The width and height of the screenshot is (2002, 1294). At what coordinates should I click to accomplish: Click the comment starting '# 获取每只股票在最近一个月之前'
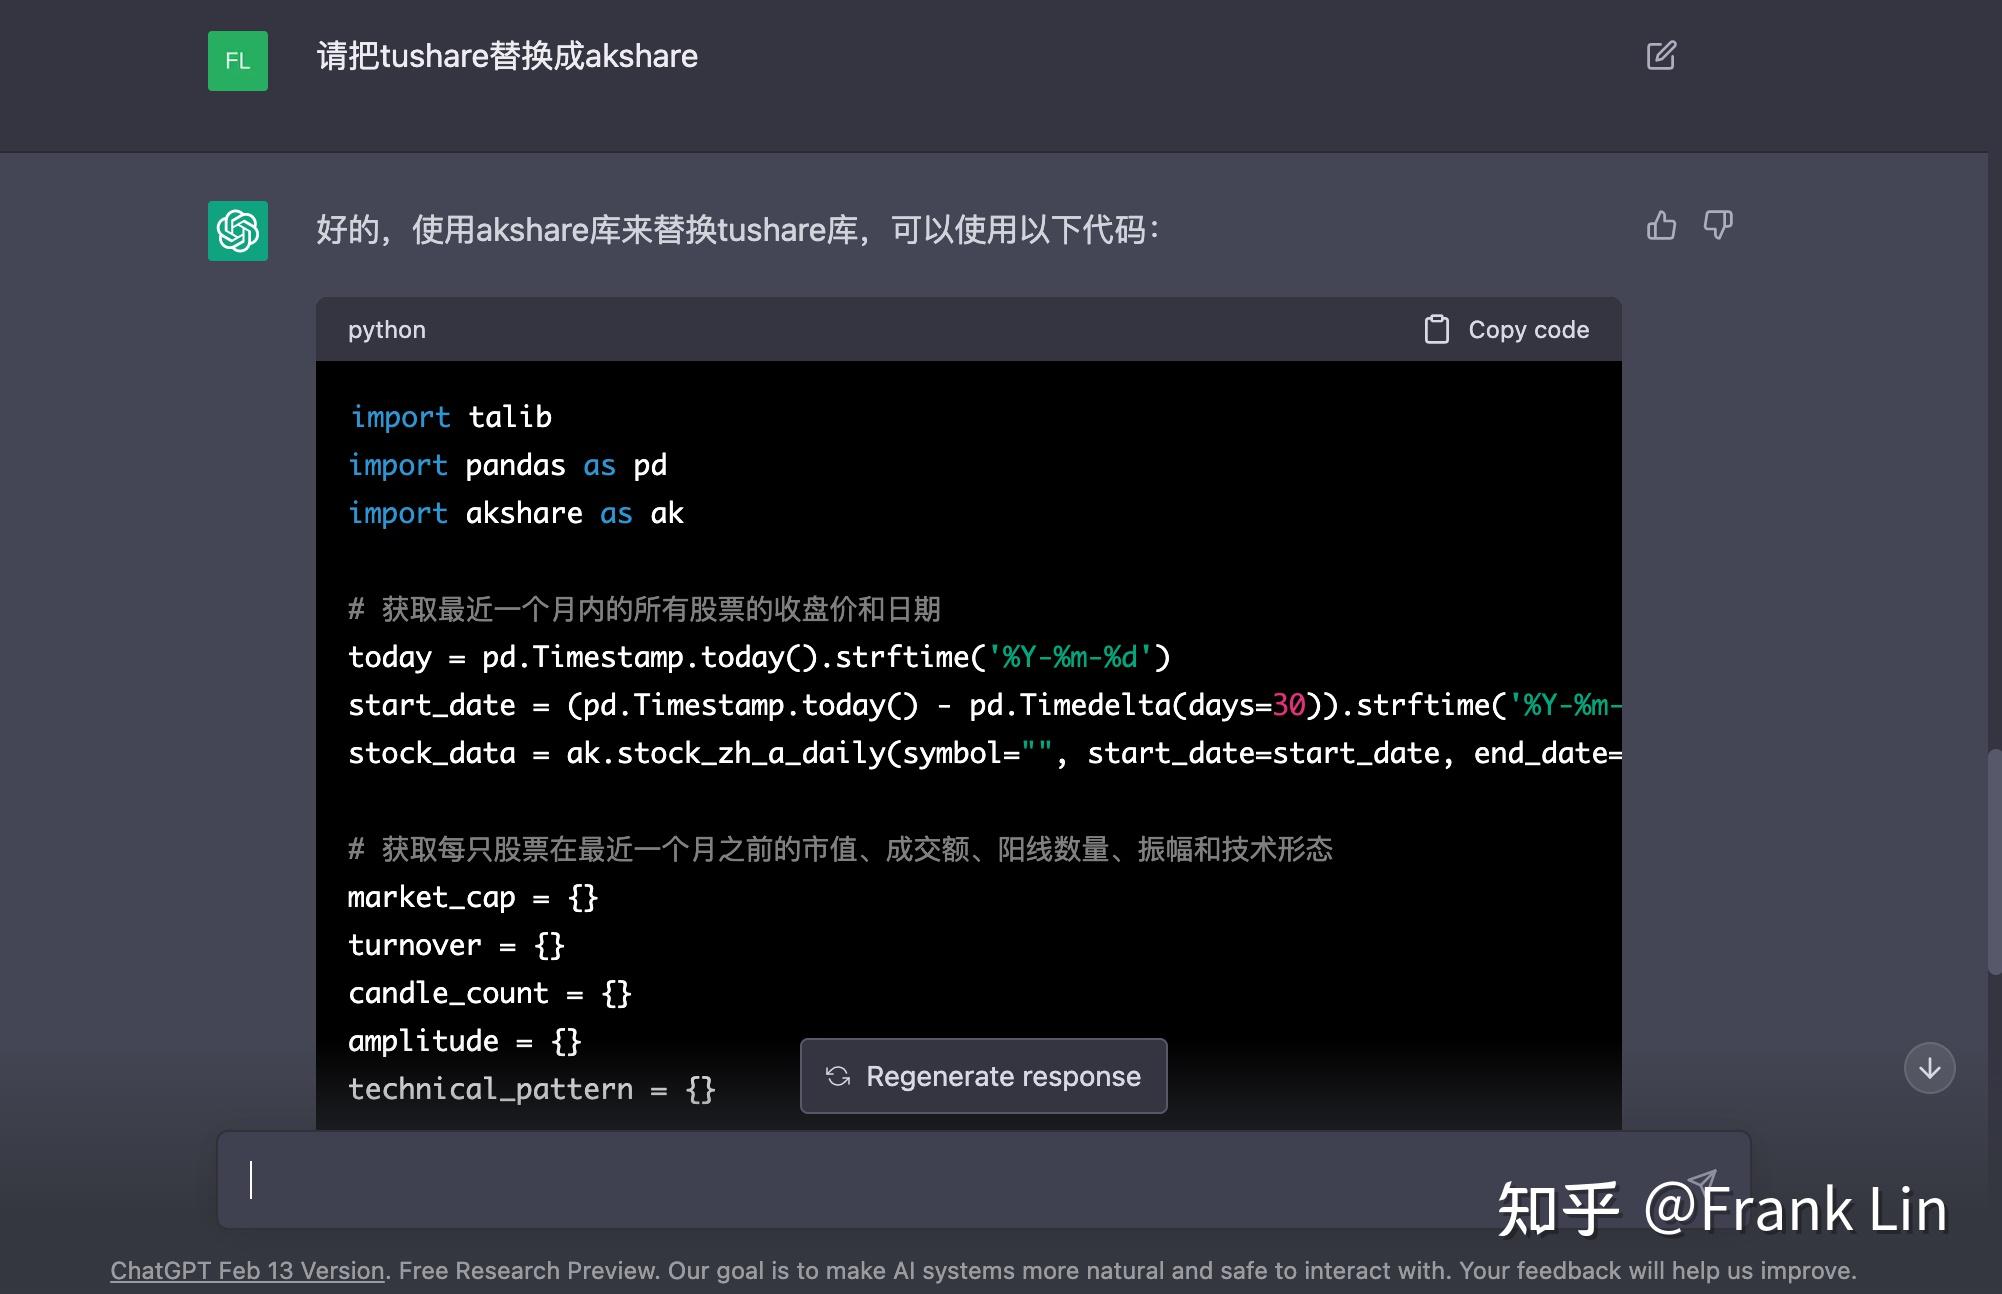[x=840, y=849]
